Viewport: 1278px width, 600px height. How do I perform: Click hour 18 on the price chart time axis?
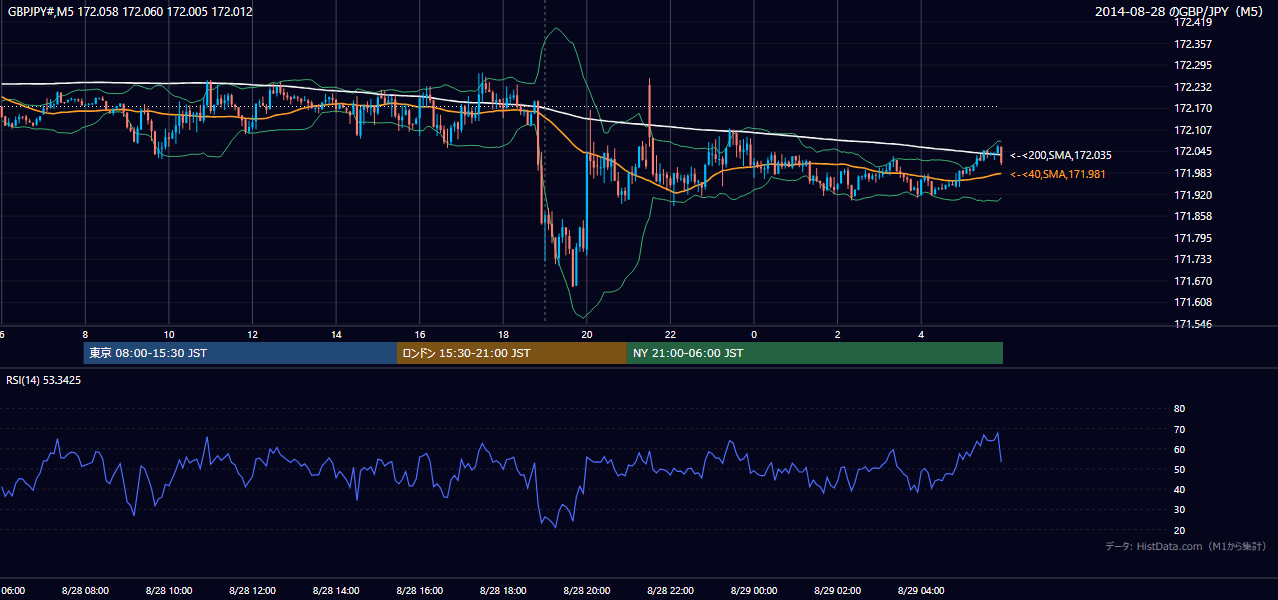coord(503,334)
